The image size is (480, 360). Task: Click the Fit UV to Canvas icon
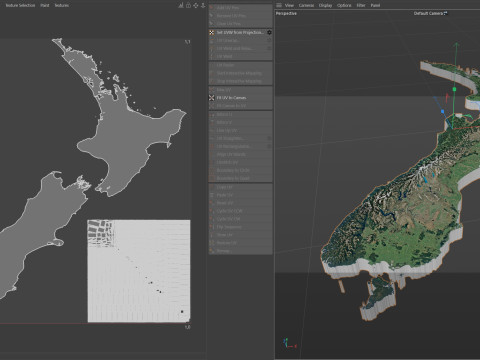(x=212, y=98)
